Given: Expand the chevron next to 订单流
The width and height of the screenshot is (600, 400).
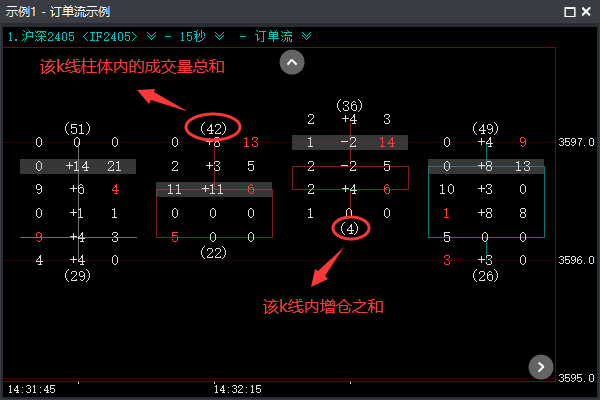Looking at the screenshot, I should (x=306, y=36).
